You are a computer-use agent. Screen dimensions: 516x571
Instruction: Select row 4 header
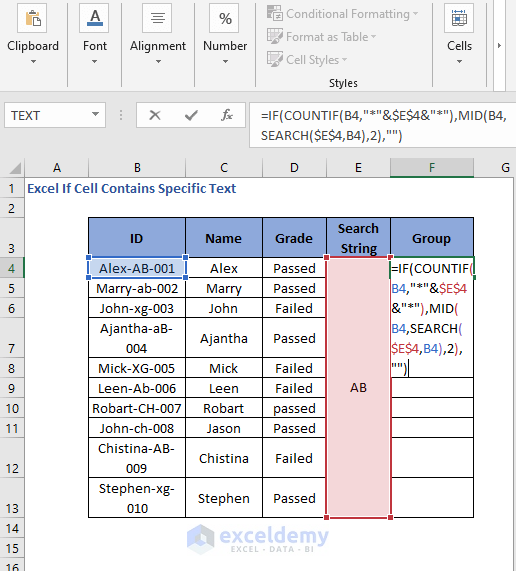[x=12, y=268]
